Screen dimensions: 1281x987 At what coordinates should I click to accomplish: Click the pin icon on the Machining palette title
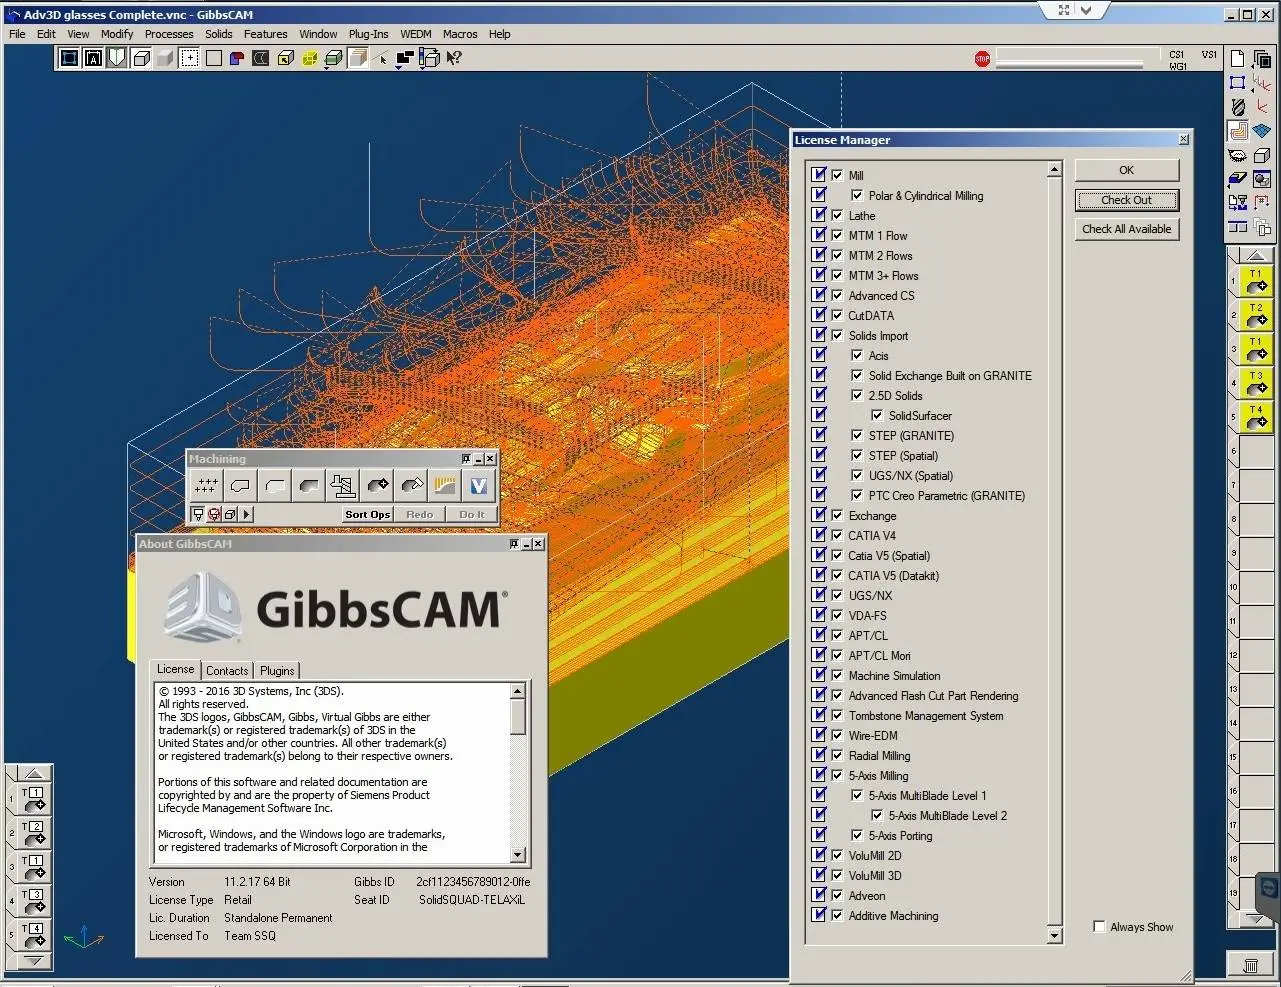[x=466, y=459]
